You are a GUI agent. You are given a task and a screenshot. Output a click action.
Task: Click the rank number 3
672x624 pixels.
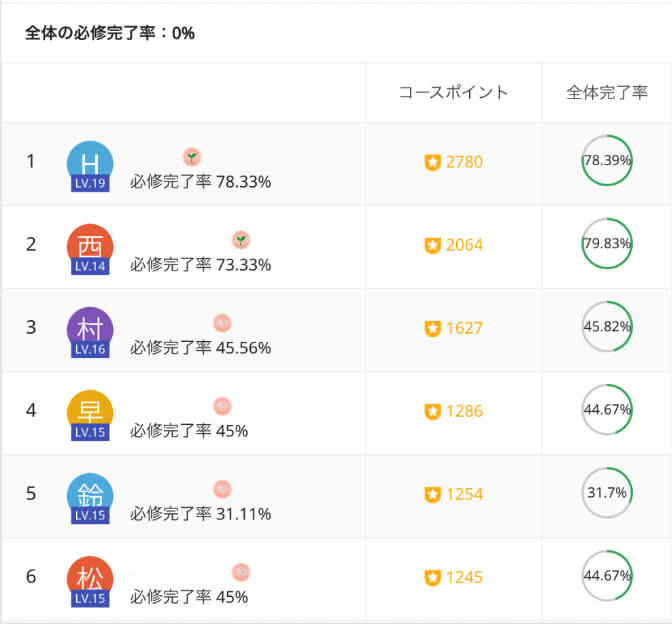31,328
